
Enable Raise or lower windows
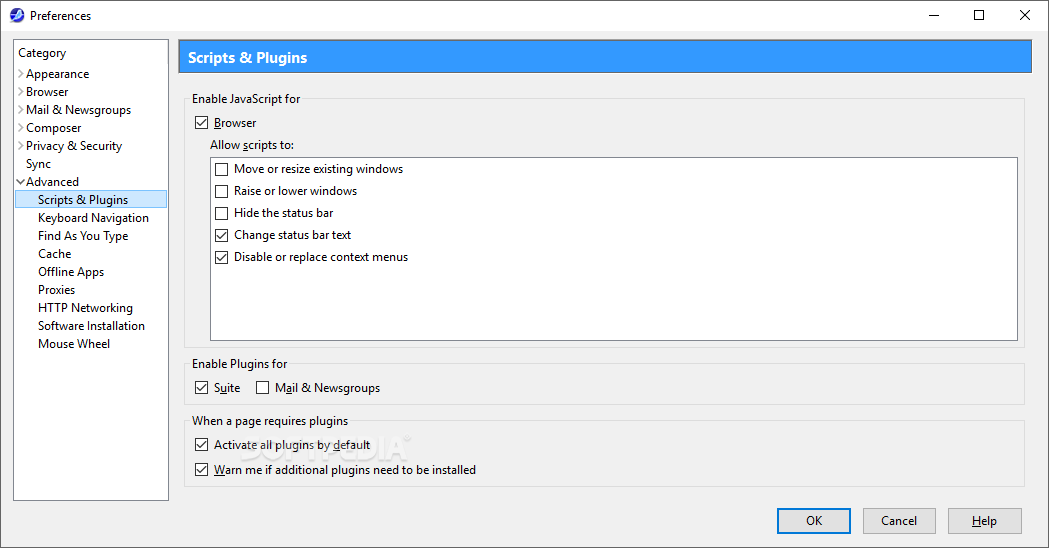coord(221,191)
